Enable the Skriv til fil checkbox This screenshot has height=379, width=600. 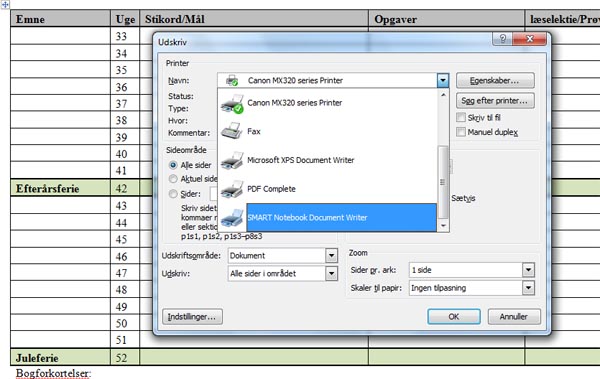pos(461,118)
